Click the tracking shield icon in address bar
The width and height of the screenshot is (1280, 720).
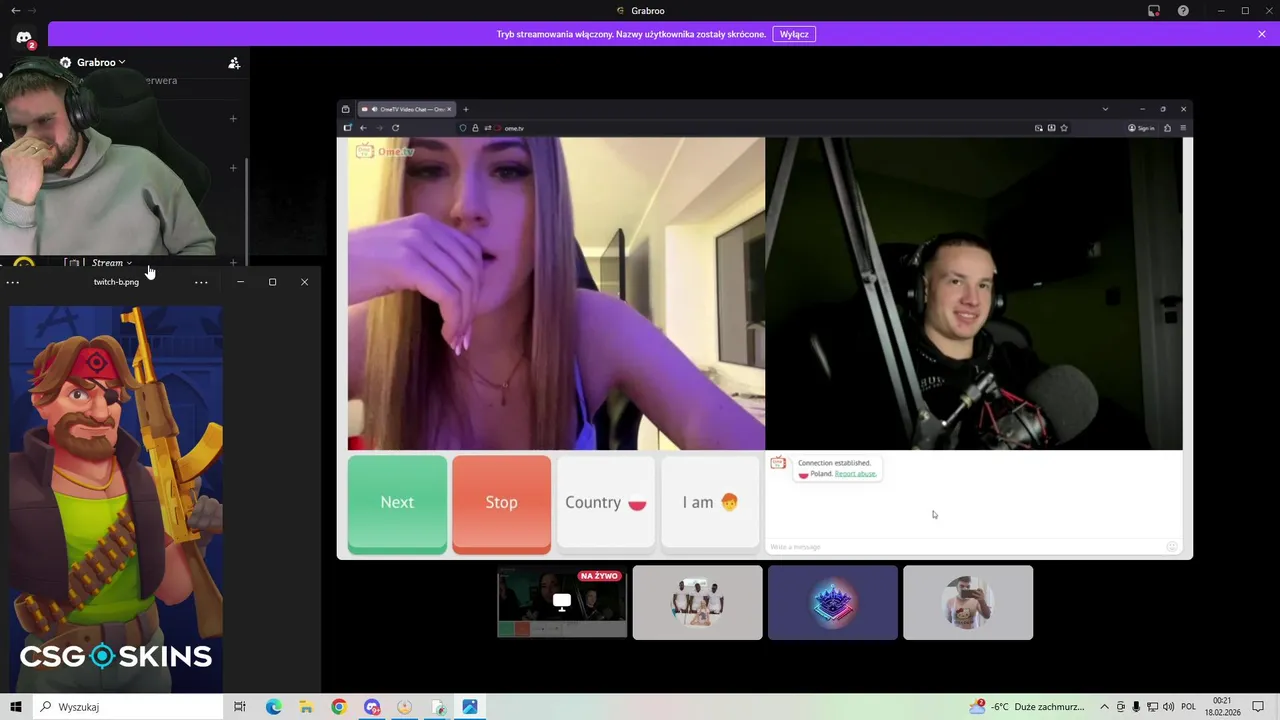(x=463, y=128)
